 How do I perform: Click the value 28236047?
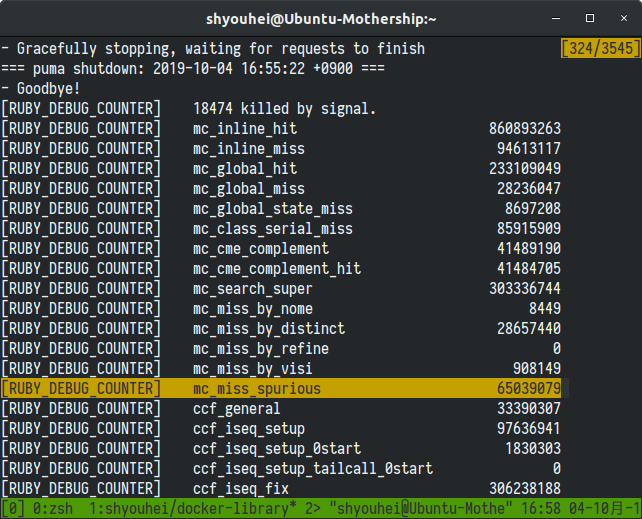click(529, 189)
